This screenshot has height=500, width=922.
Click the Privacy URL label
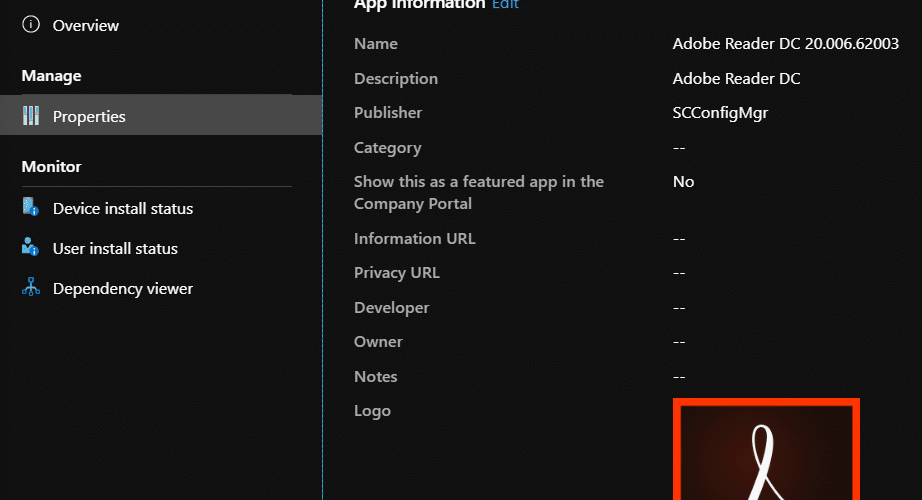pyautogui.click(x=397, y=273)
